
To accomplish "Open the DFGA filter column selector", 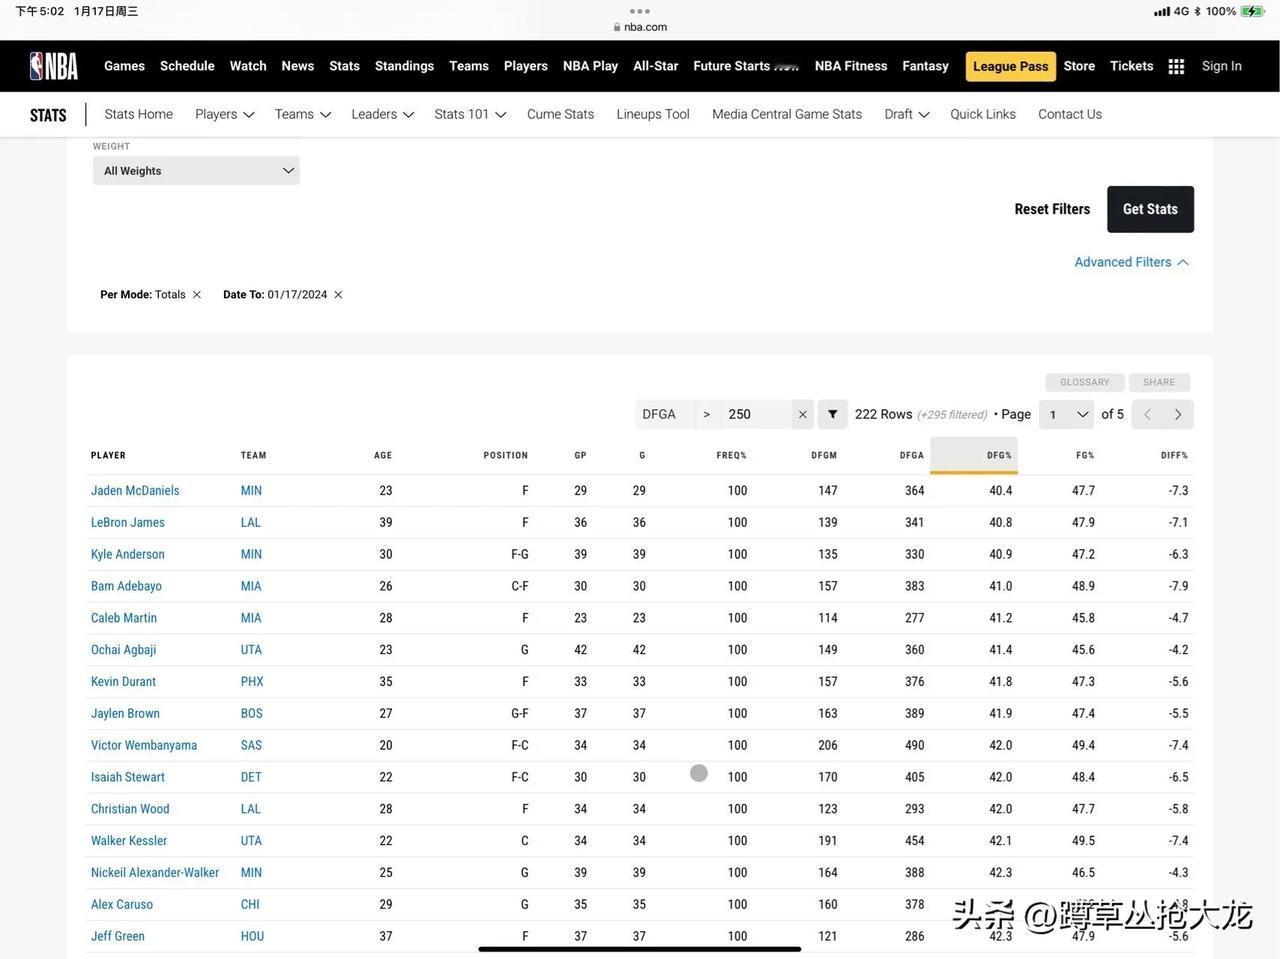I will (x=665, y=414).
